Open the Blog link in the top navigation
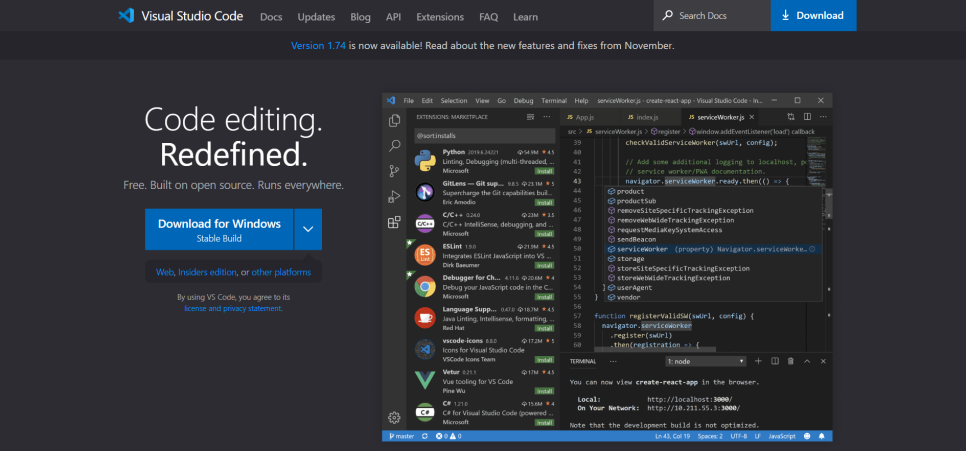Viewport: 966px width, 451px height. tap(360, 17)
